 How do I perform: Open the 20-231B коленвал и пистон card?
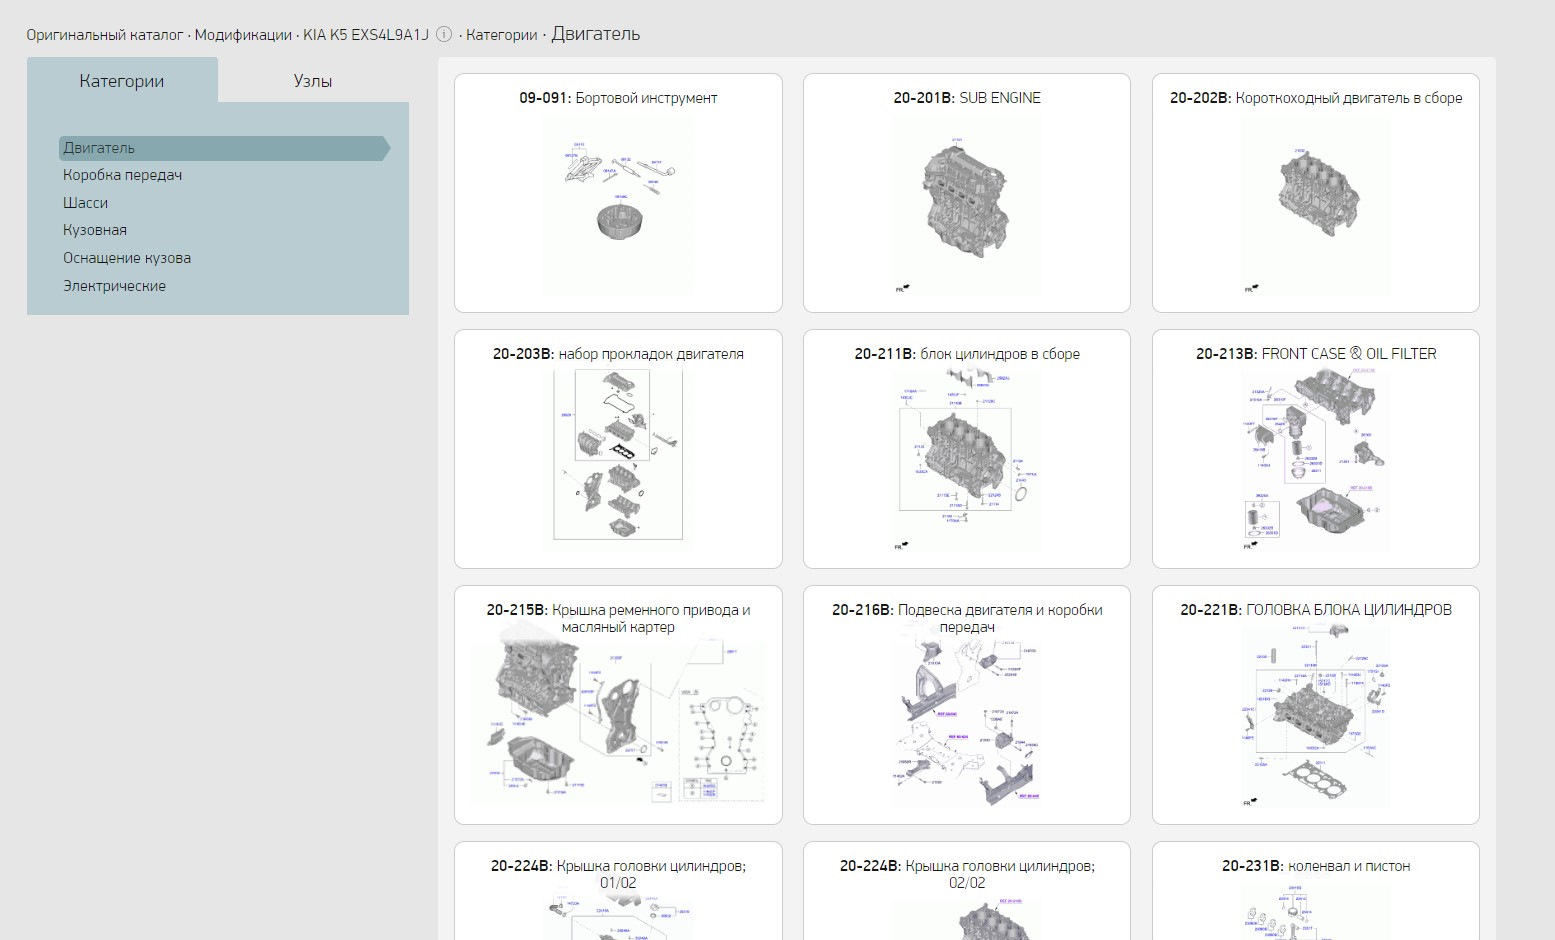click(x=1316, y=891)
